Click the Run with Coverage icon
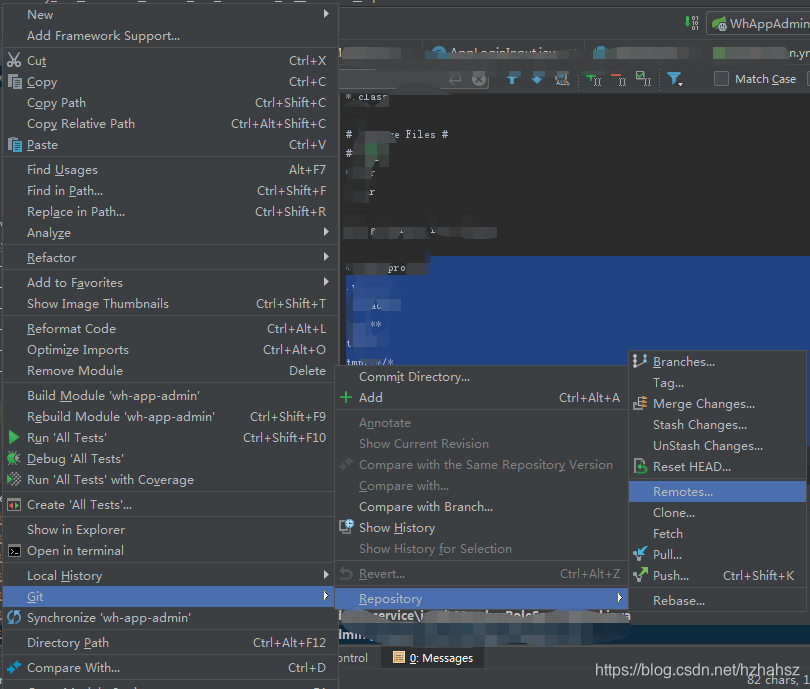 14,479
